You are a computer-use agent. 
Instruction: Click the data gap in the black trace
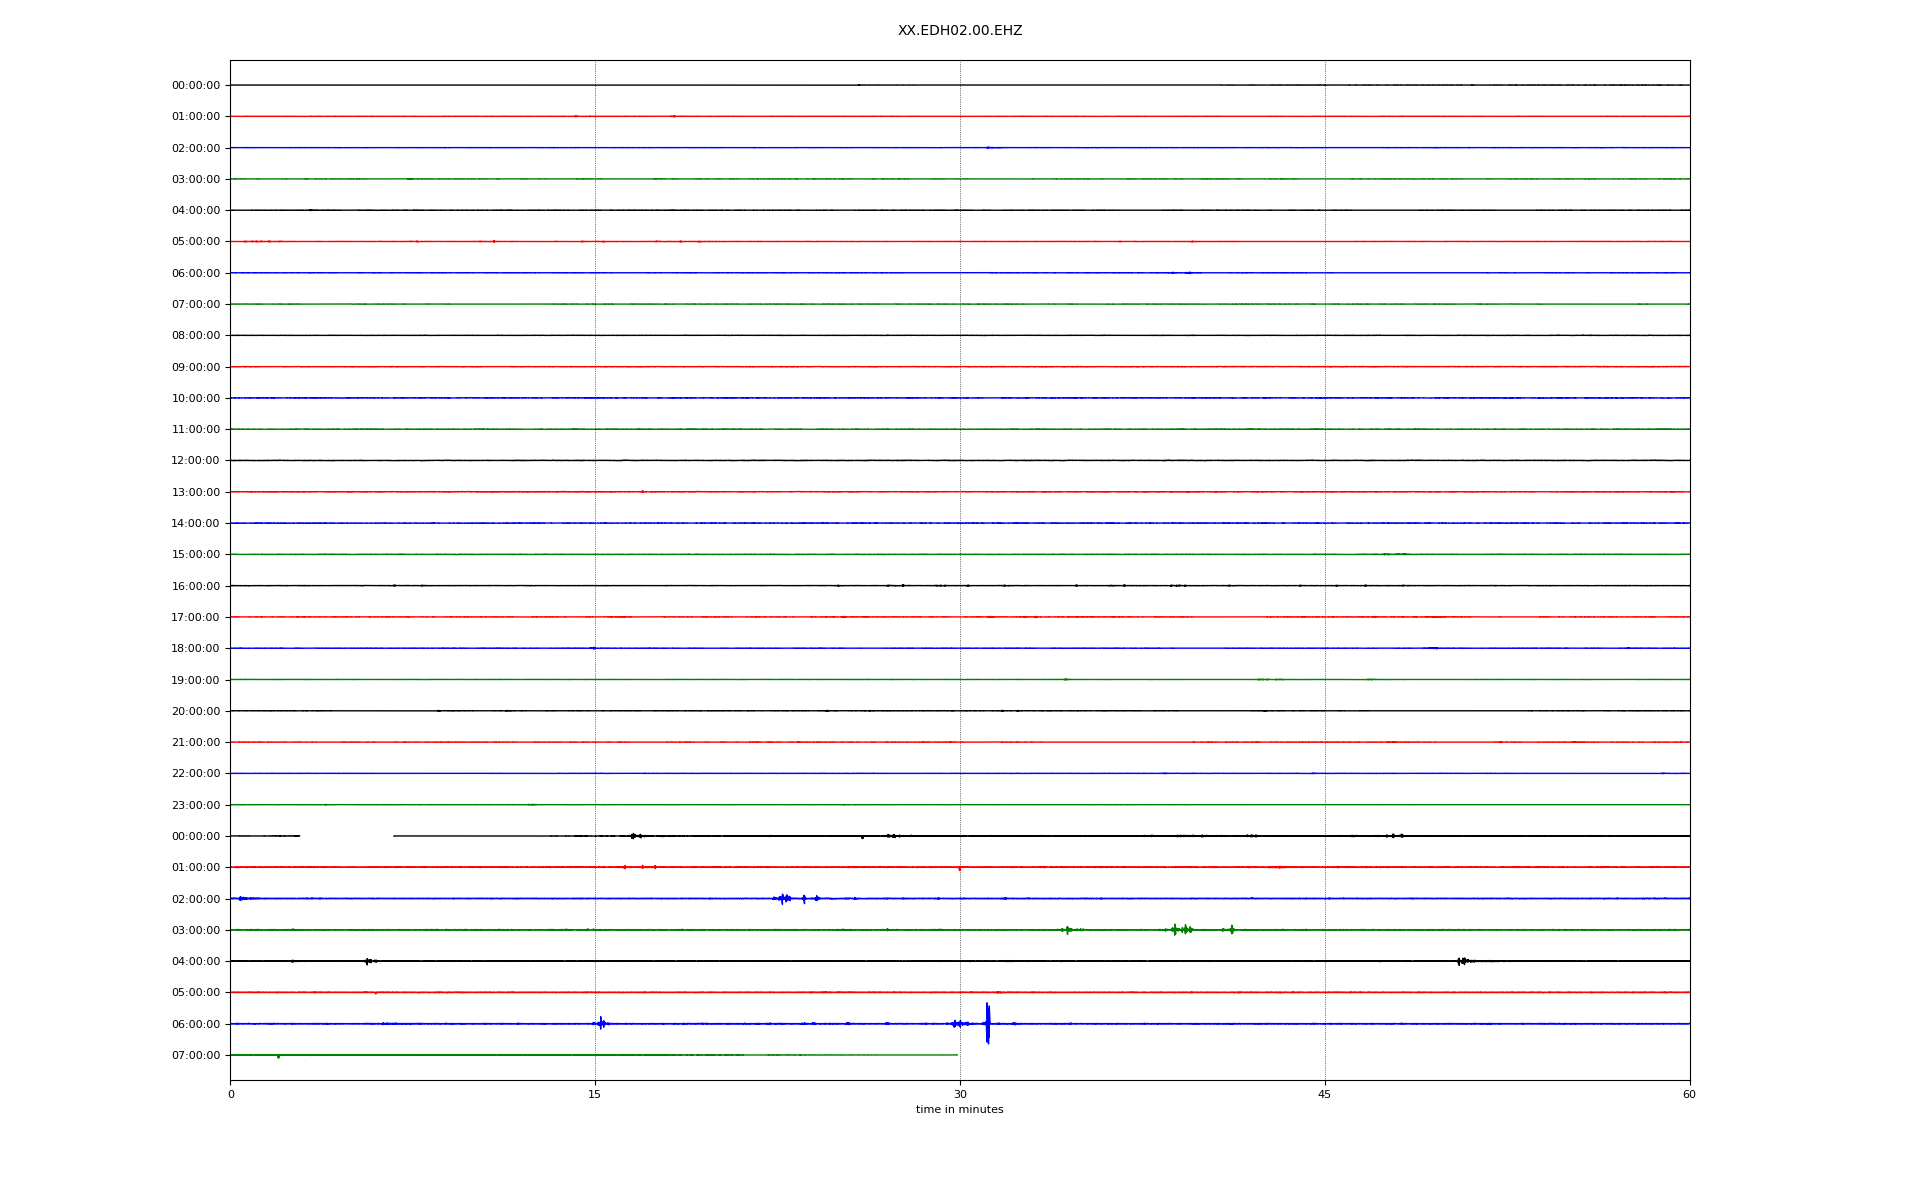pyautogui.click(x=346, y=836)
